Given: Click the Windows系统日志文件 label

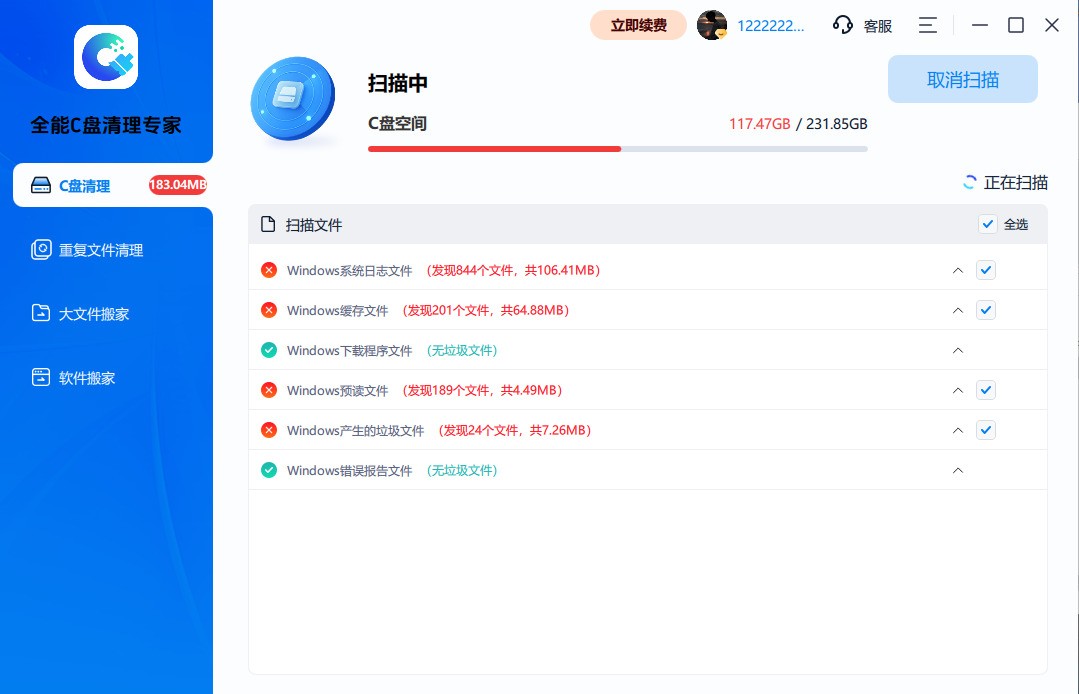Looking at the screenshot, I should pyautogui.click(x=350, y=270).
